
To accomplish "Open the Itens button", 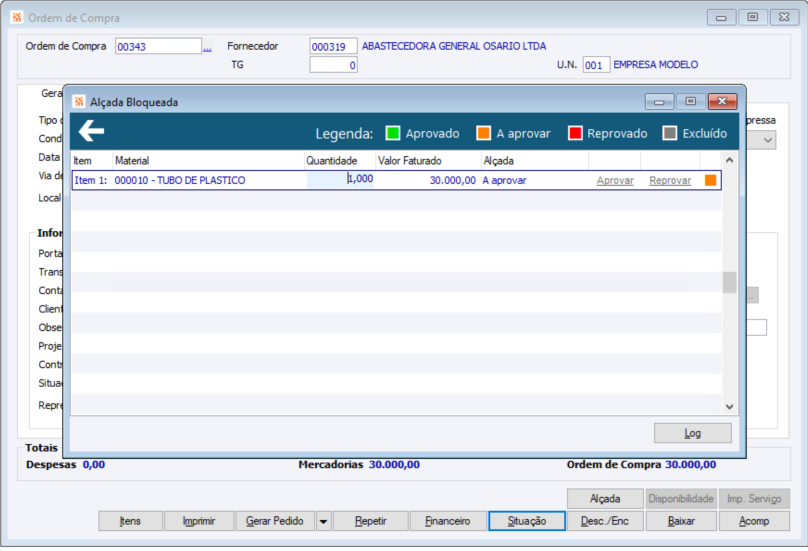I will [x=130, y=521].
